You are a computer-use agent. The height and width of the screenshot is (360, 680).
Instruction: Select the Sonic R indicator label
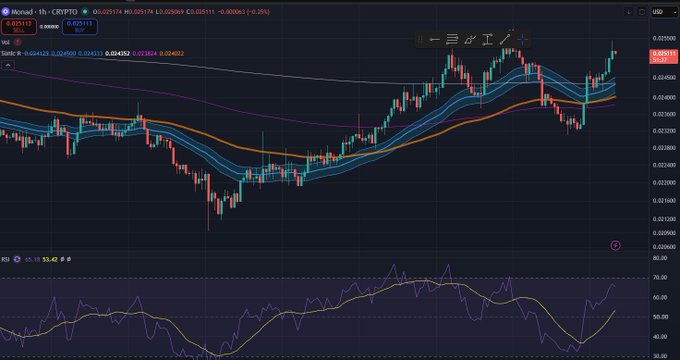pos(11,53)
